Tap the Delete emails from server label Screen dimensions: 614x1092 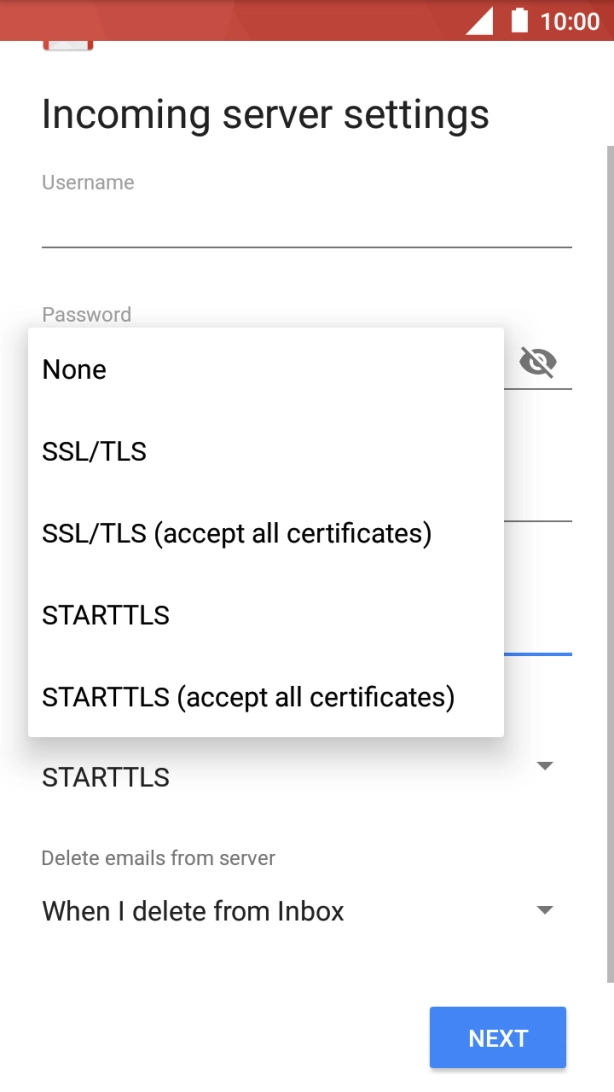click(x=158, y=858)
